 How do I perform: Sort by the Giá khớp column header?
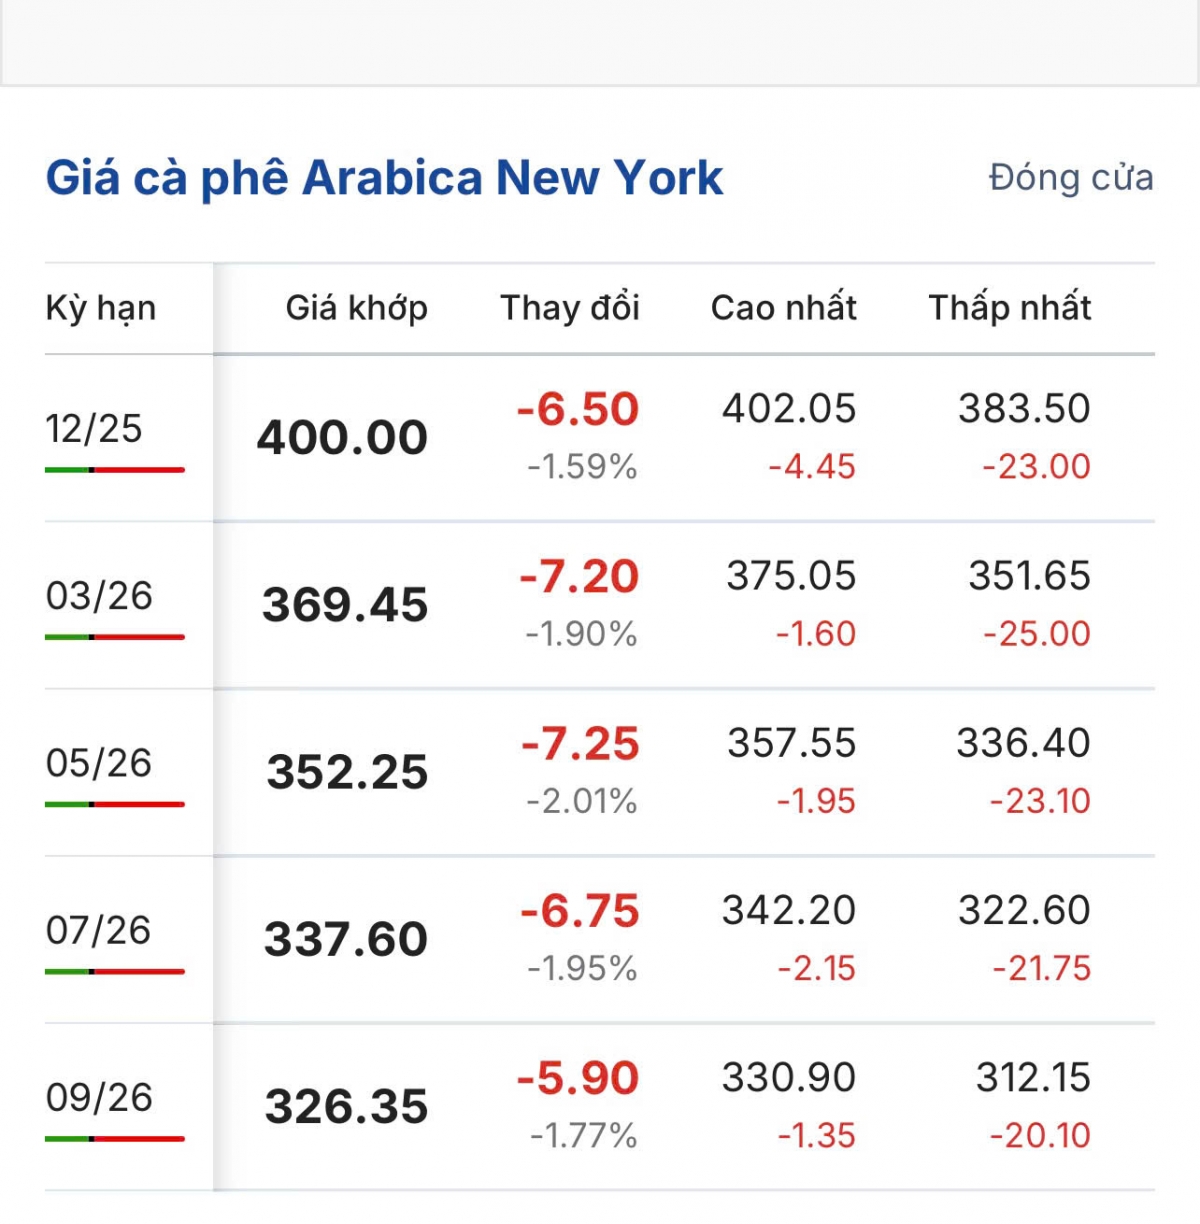point(356,308)
